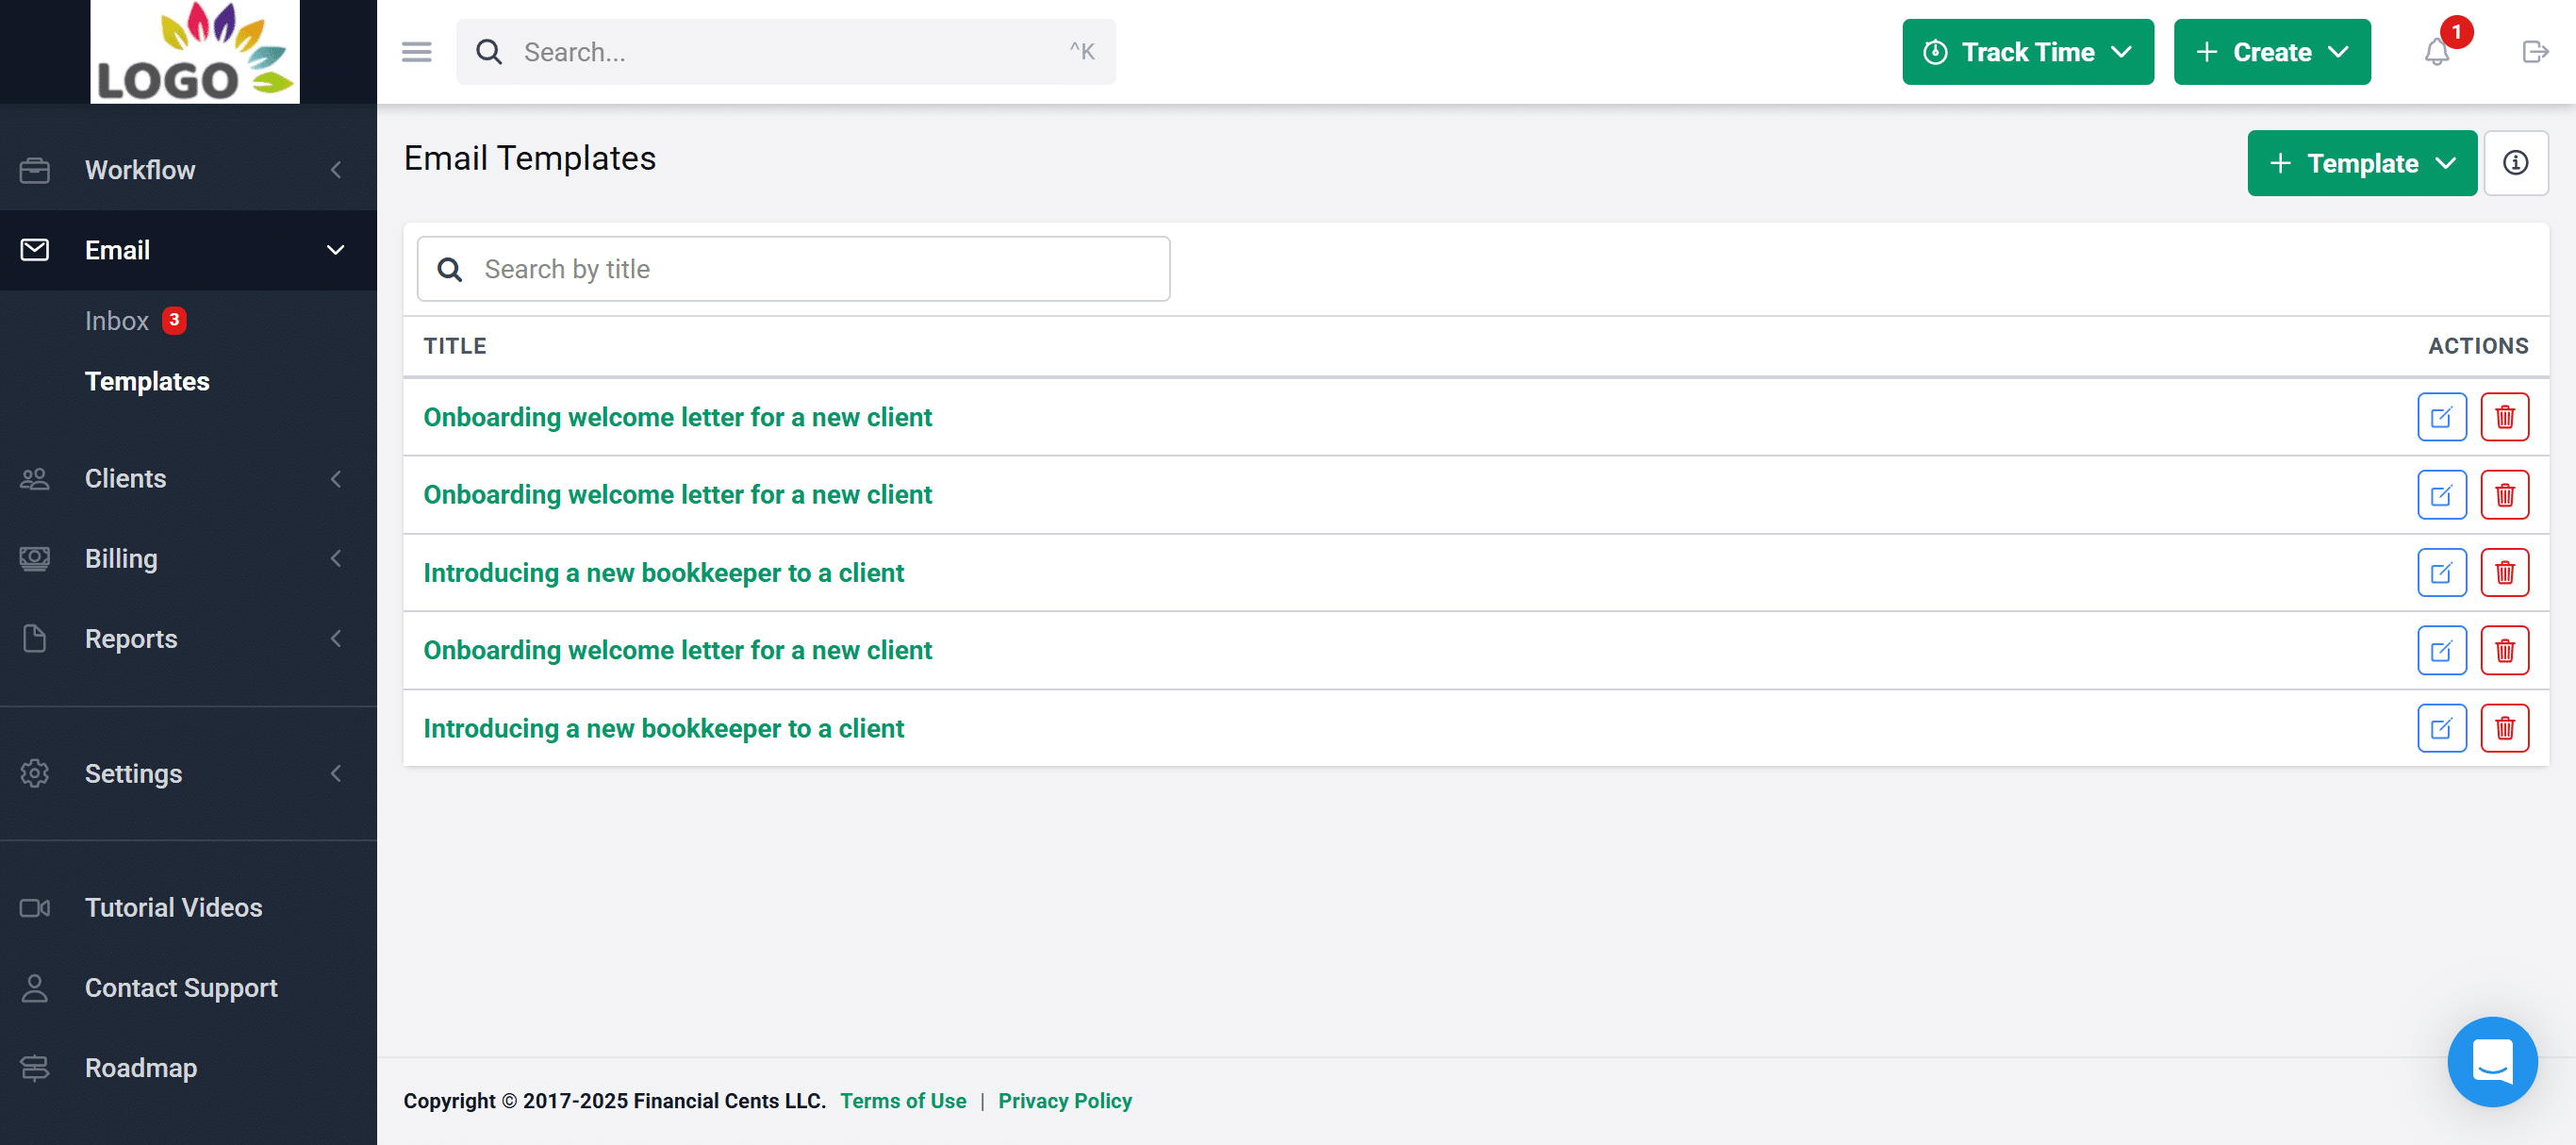Delete second Onboarding welcome letter template
Viewport: 2576px width, 1145px height.
click(x=2504, y=495)
